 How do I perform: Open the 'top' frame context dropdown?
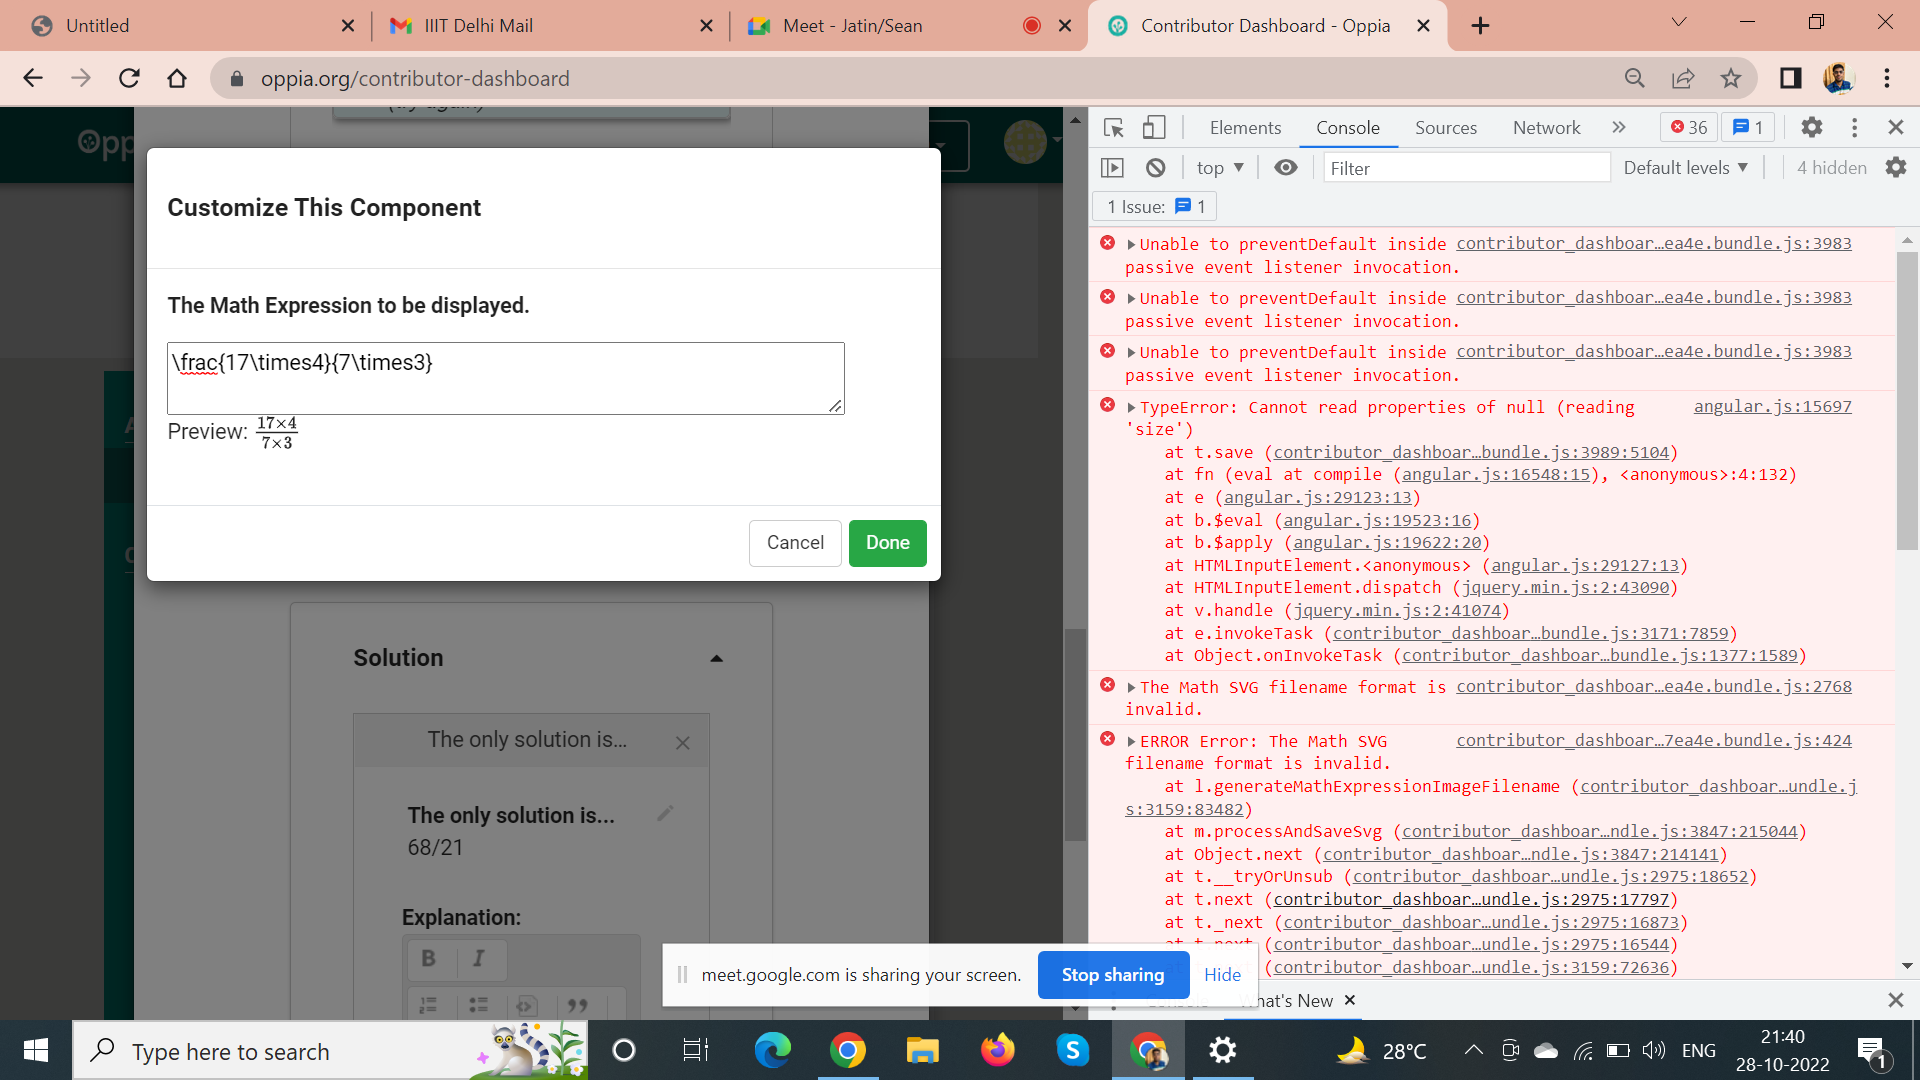pos(1219,167)
